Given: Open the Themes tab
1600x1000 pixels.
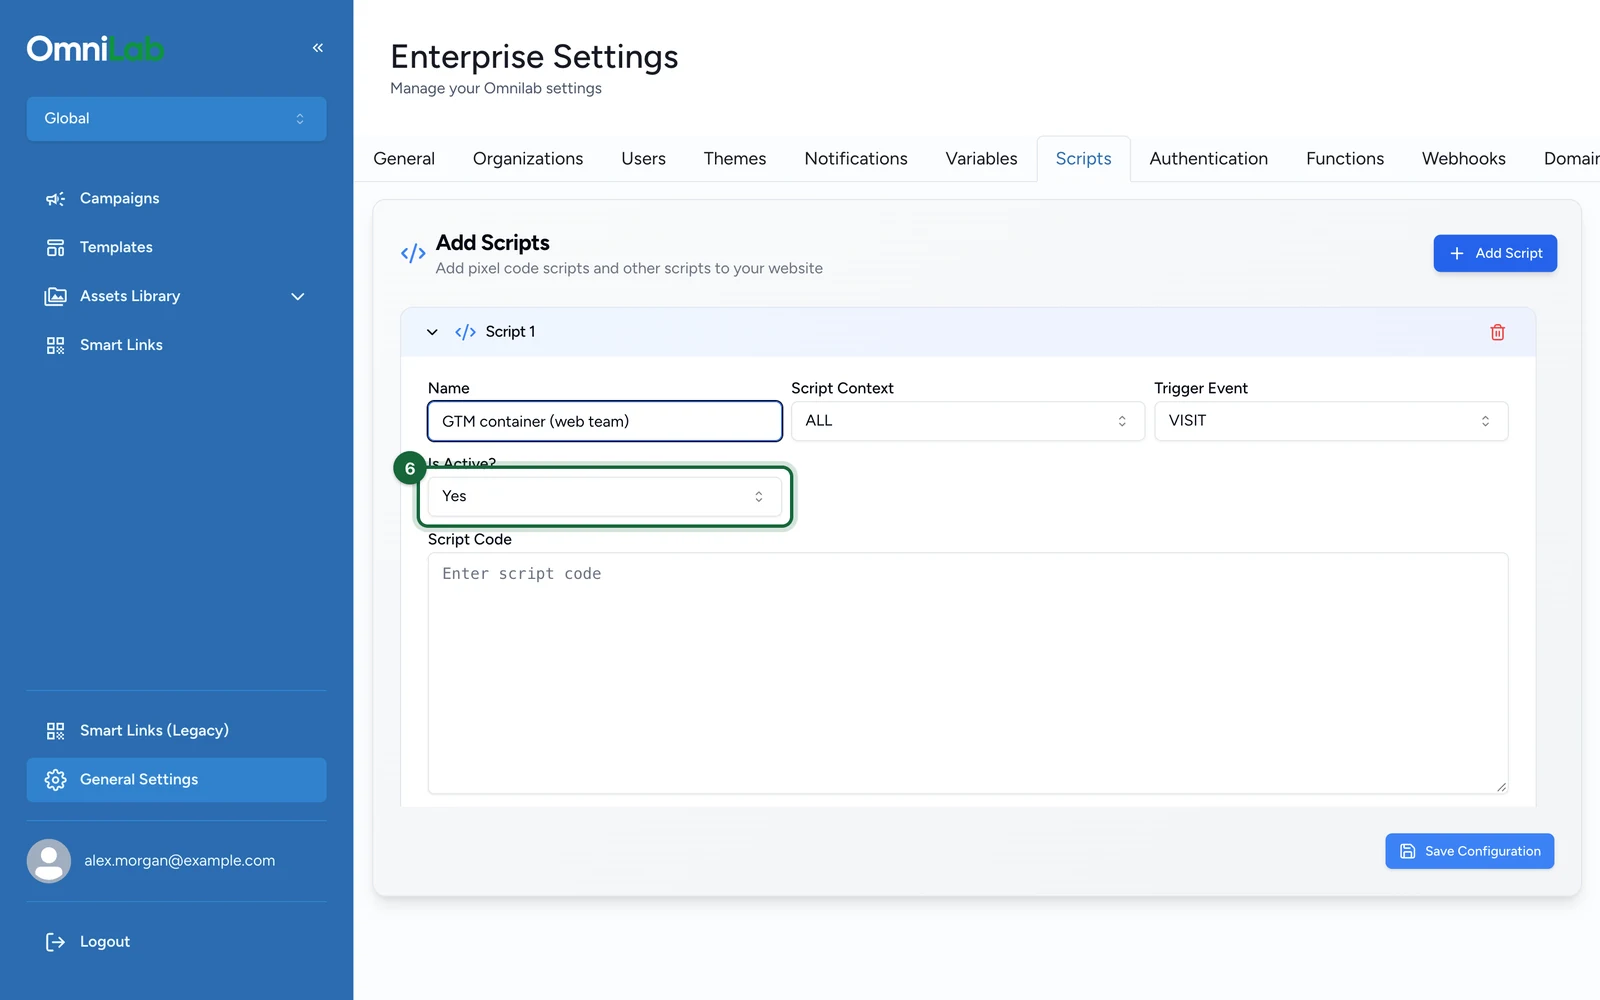Looking at the screenshot, I should tap(735, 159).
